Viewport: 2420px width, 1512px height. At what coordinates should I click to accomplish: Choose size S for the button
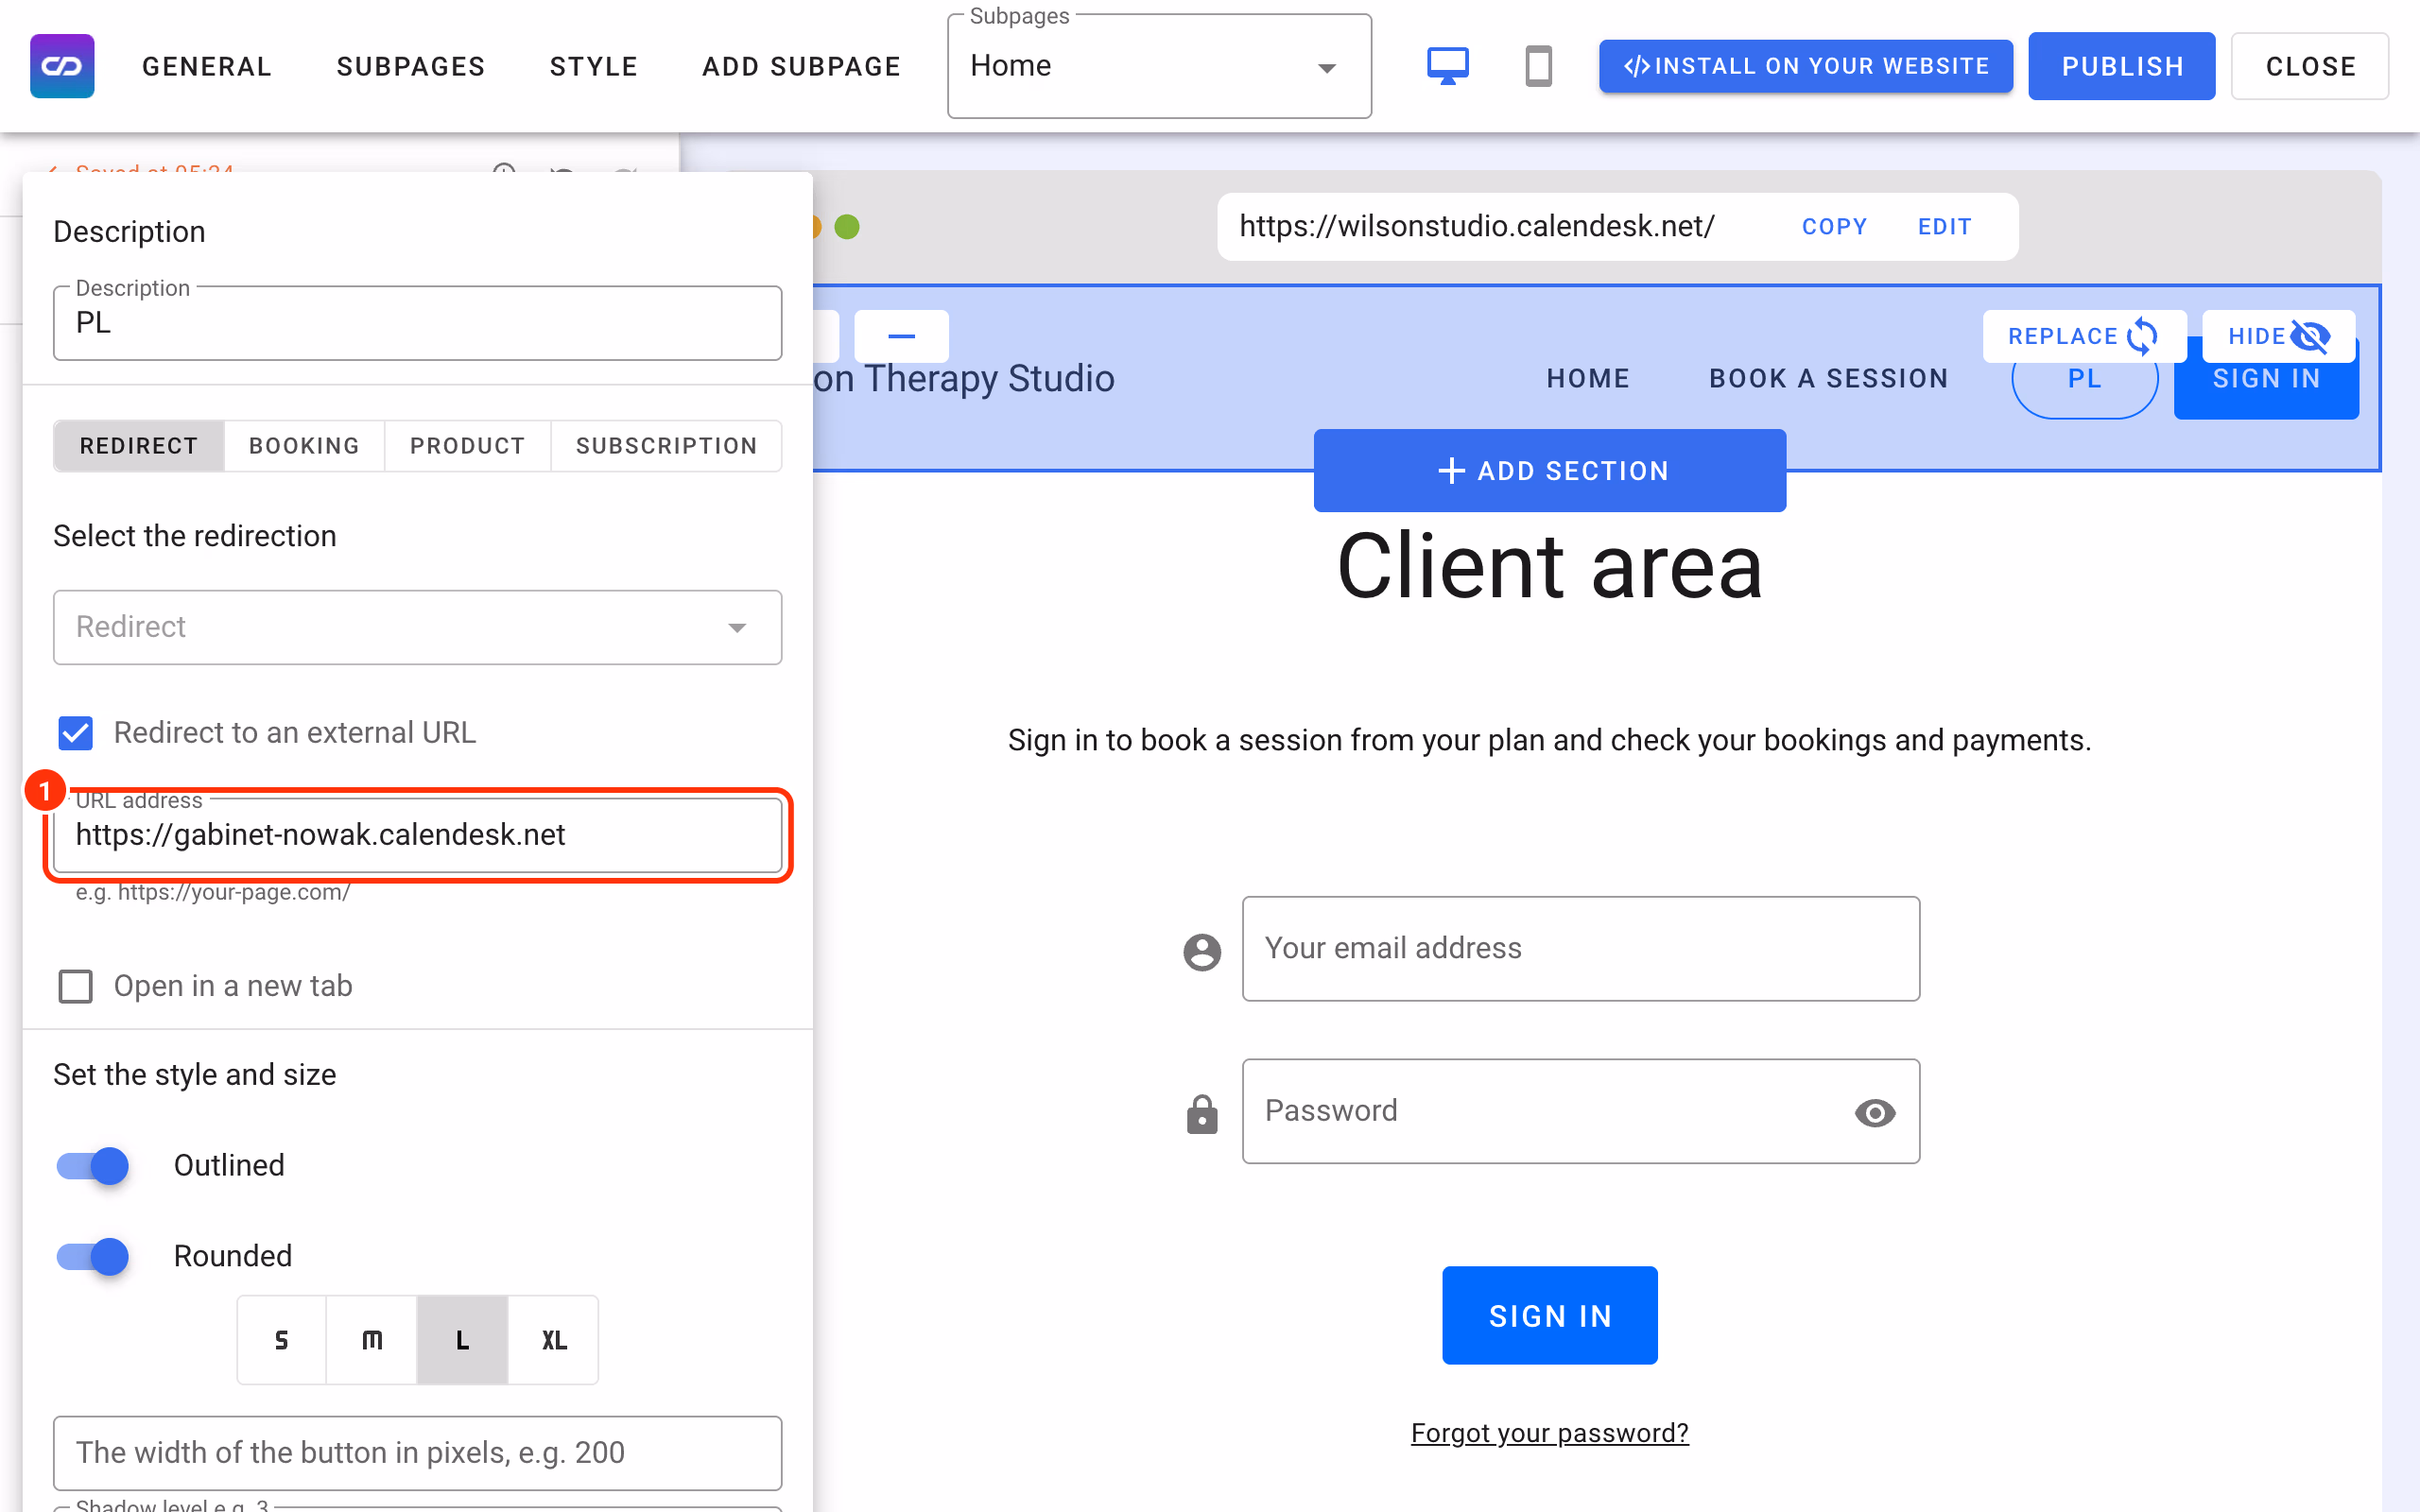click(x=281, y=1340)
